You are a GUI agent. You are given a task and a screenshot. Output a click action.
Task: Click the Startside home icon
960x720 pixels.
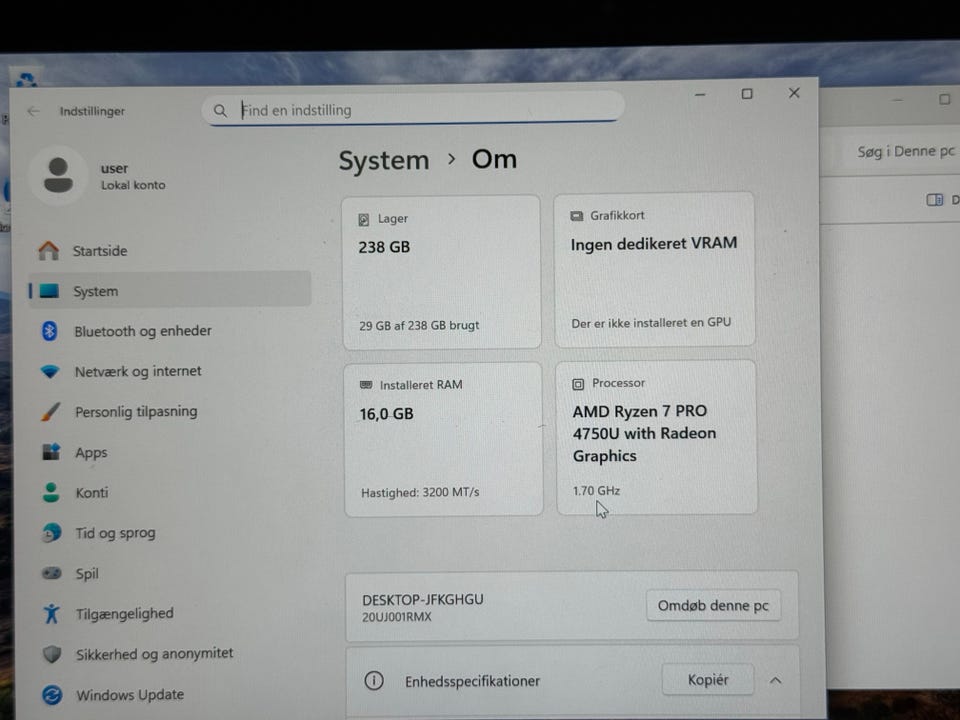click(x=48, y=250)
